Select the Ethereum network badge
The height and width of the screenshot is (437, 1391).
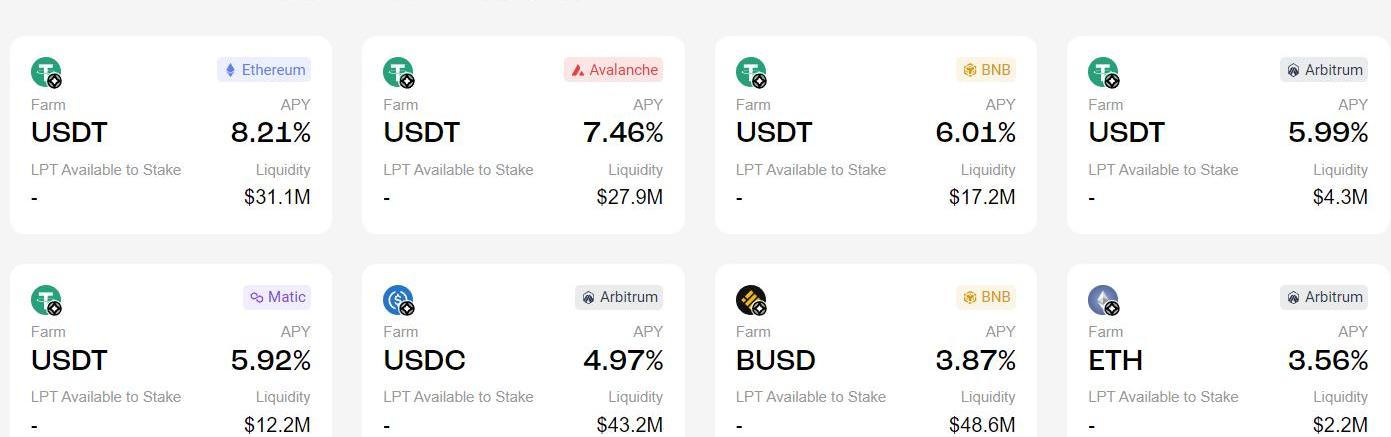[264, 70]
